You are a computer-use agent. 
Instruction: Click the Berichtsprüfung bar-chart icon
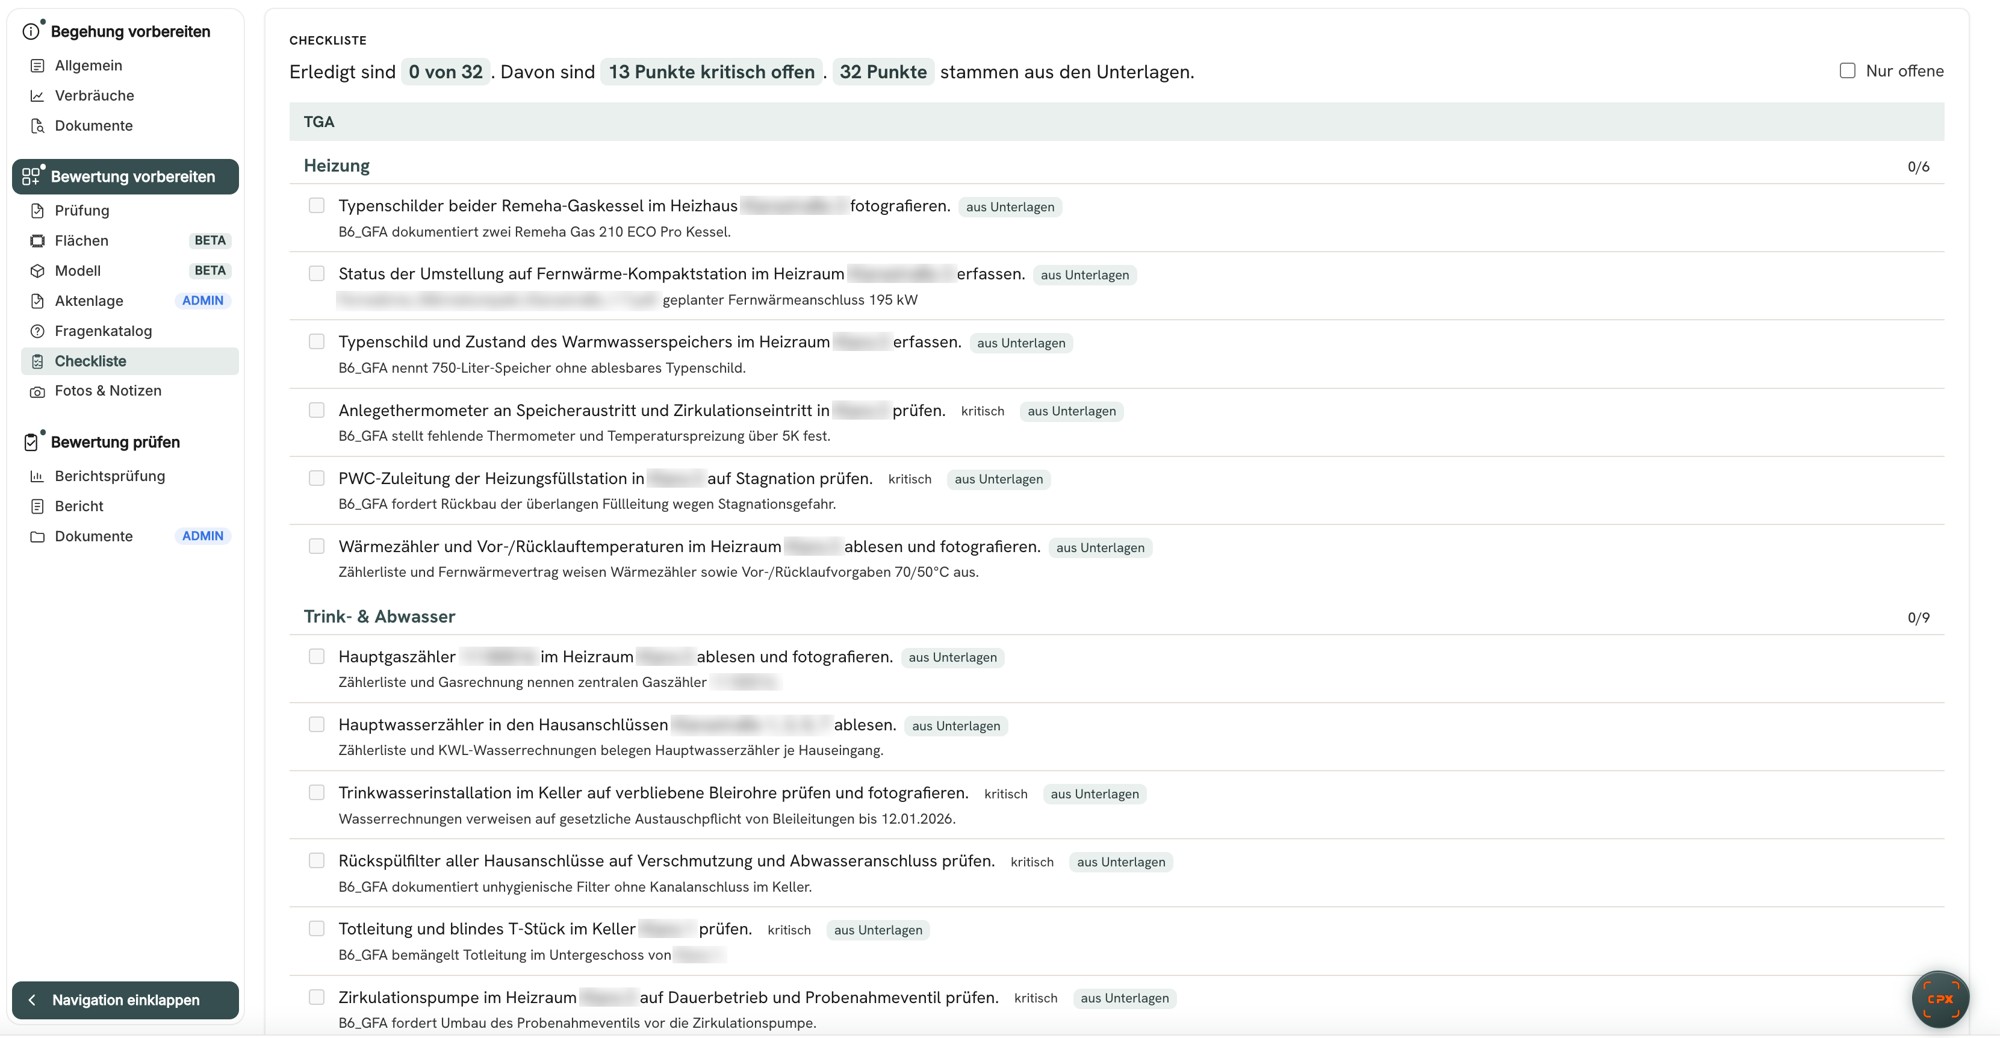(37, 476)
